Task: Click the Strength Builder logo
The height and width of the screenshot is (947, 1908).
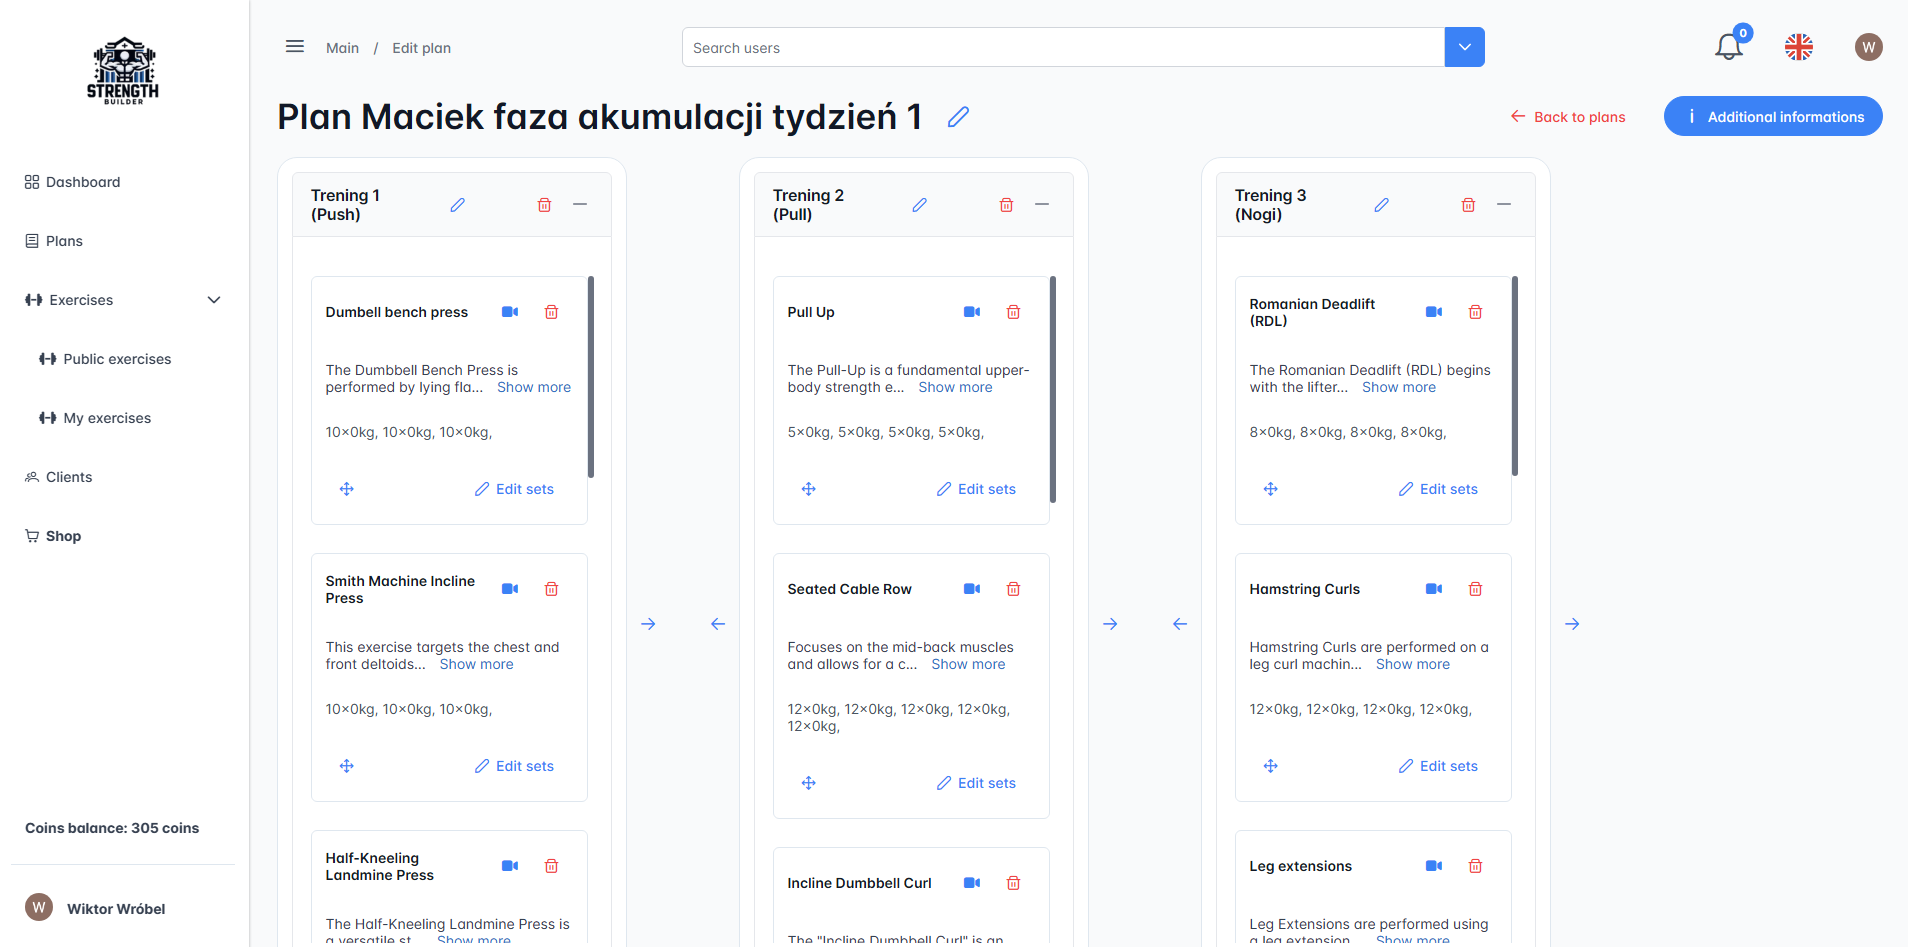Action: (123, 71)
